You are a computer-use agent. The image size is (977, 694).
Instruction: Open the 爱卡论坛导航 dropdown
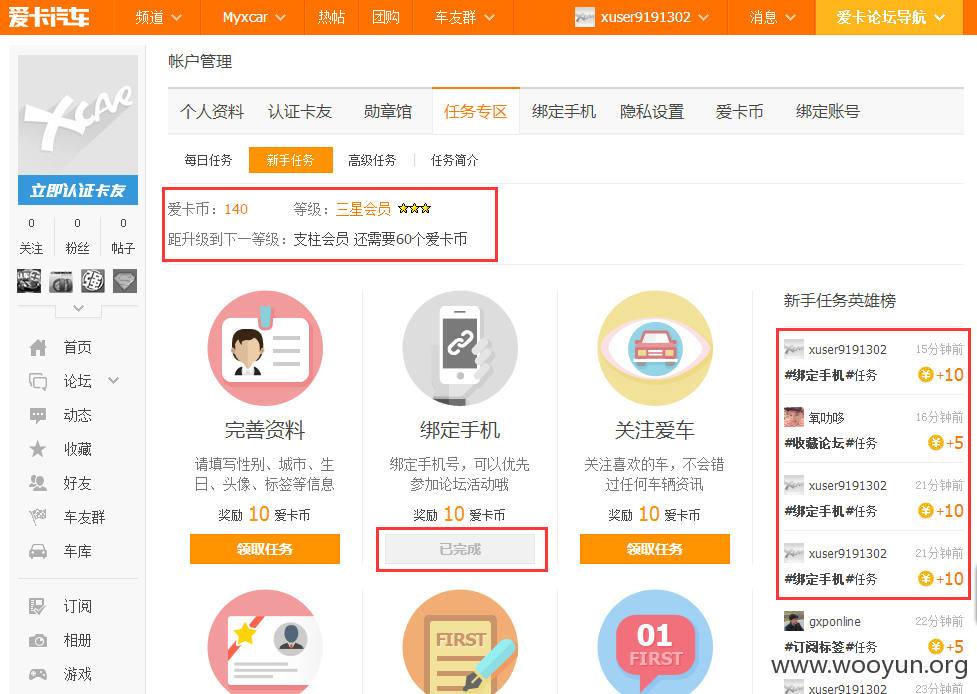point(891,17)
